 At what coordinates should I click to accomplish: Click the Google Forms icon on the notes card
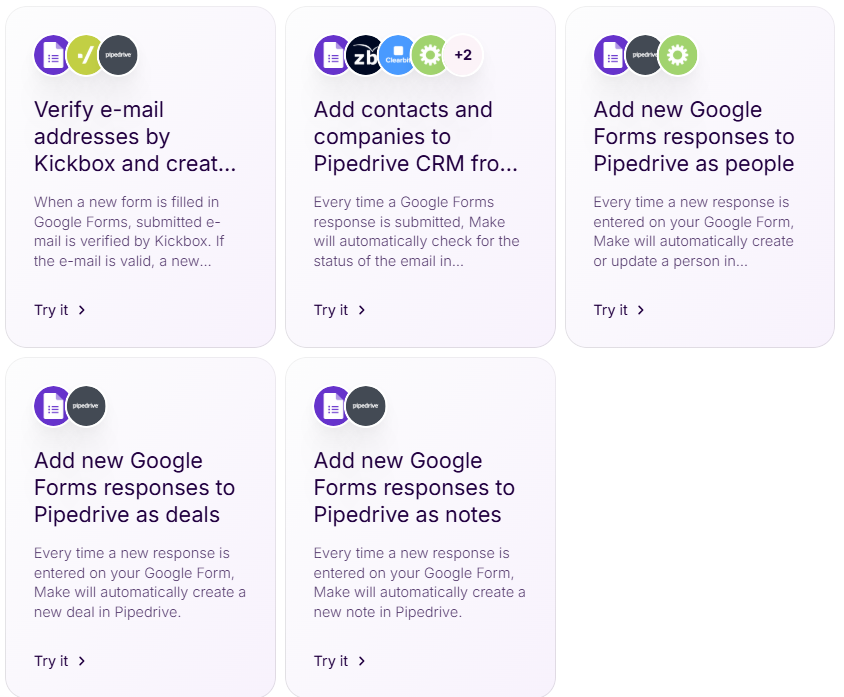pos(332,406)
